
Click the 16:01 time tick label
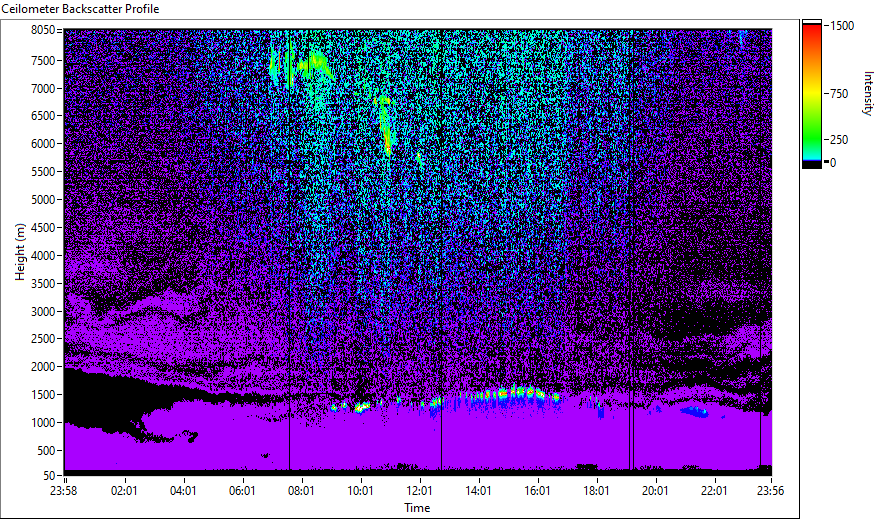tap(537, 491)
